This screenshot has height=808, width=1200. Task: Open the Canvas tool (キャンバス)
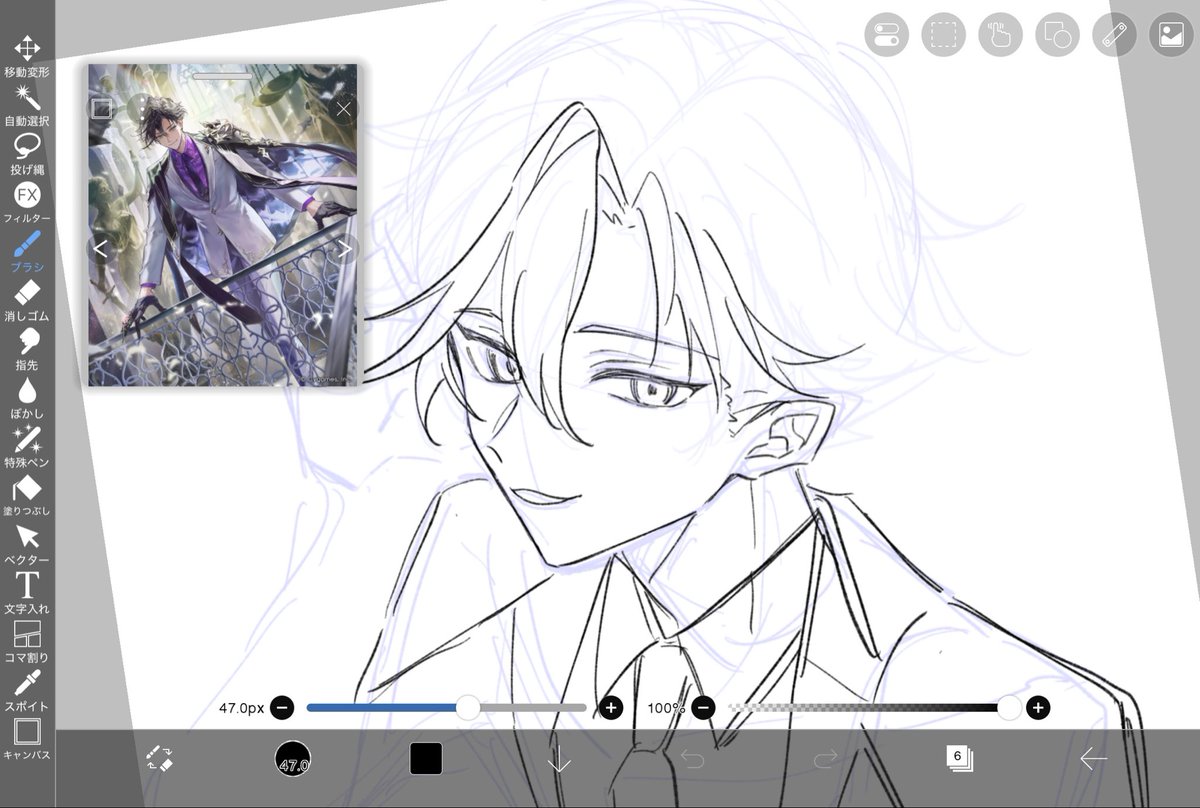(27, 739)
